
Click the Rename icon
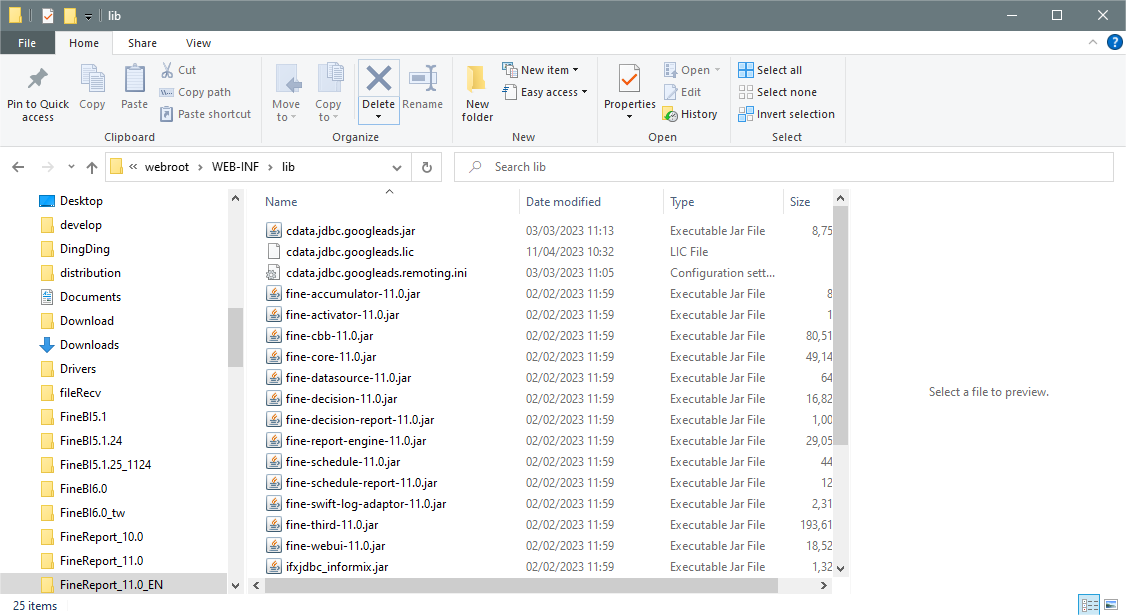[423, 79]
